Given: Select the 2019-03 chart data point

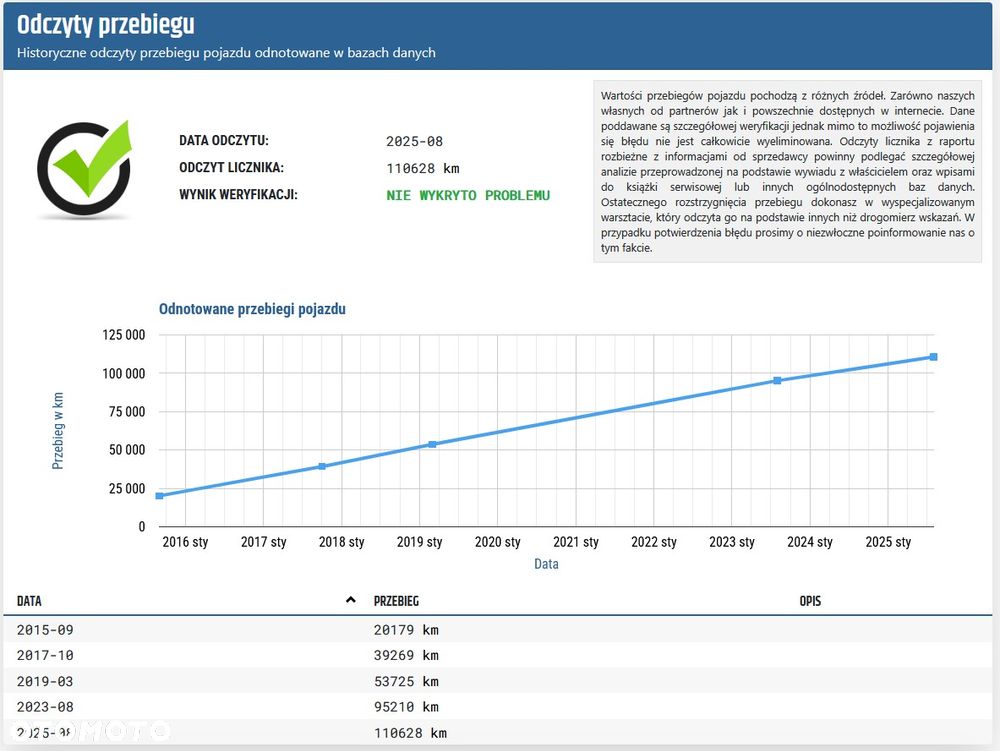Looking at the screenshot, I should click(432, 444).
